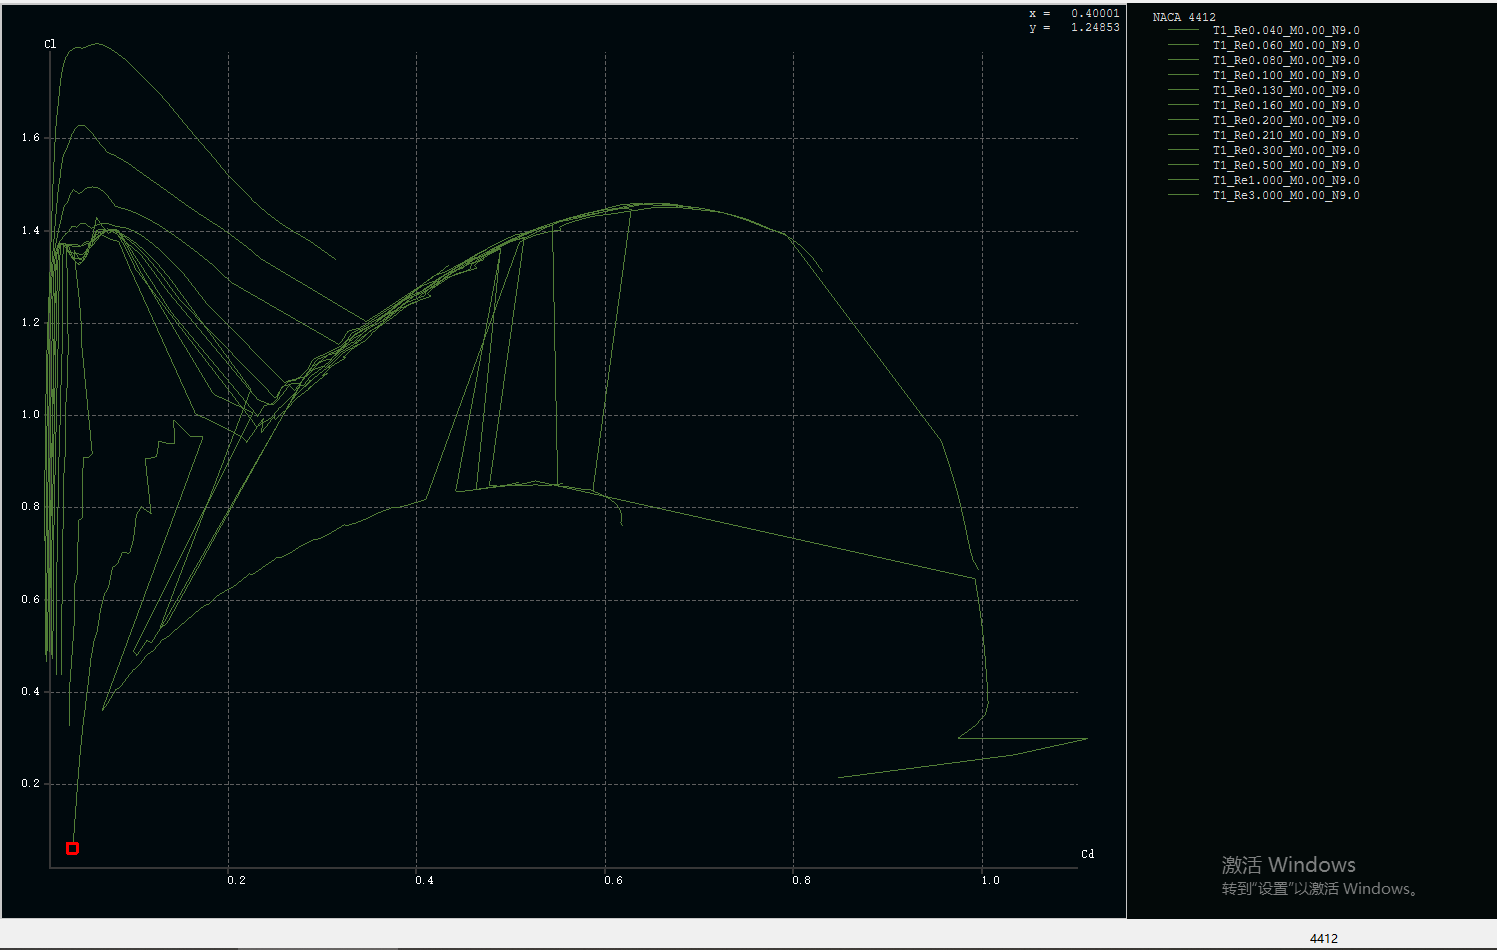Image resolution: width=1497 pixels, height=950 pixels.
Task: Click the y = 1.24853 coordinate readout
Action: (1074, 27)
